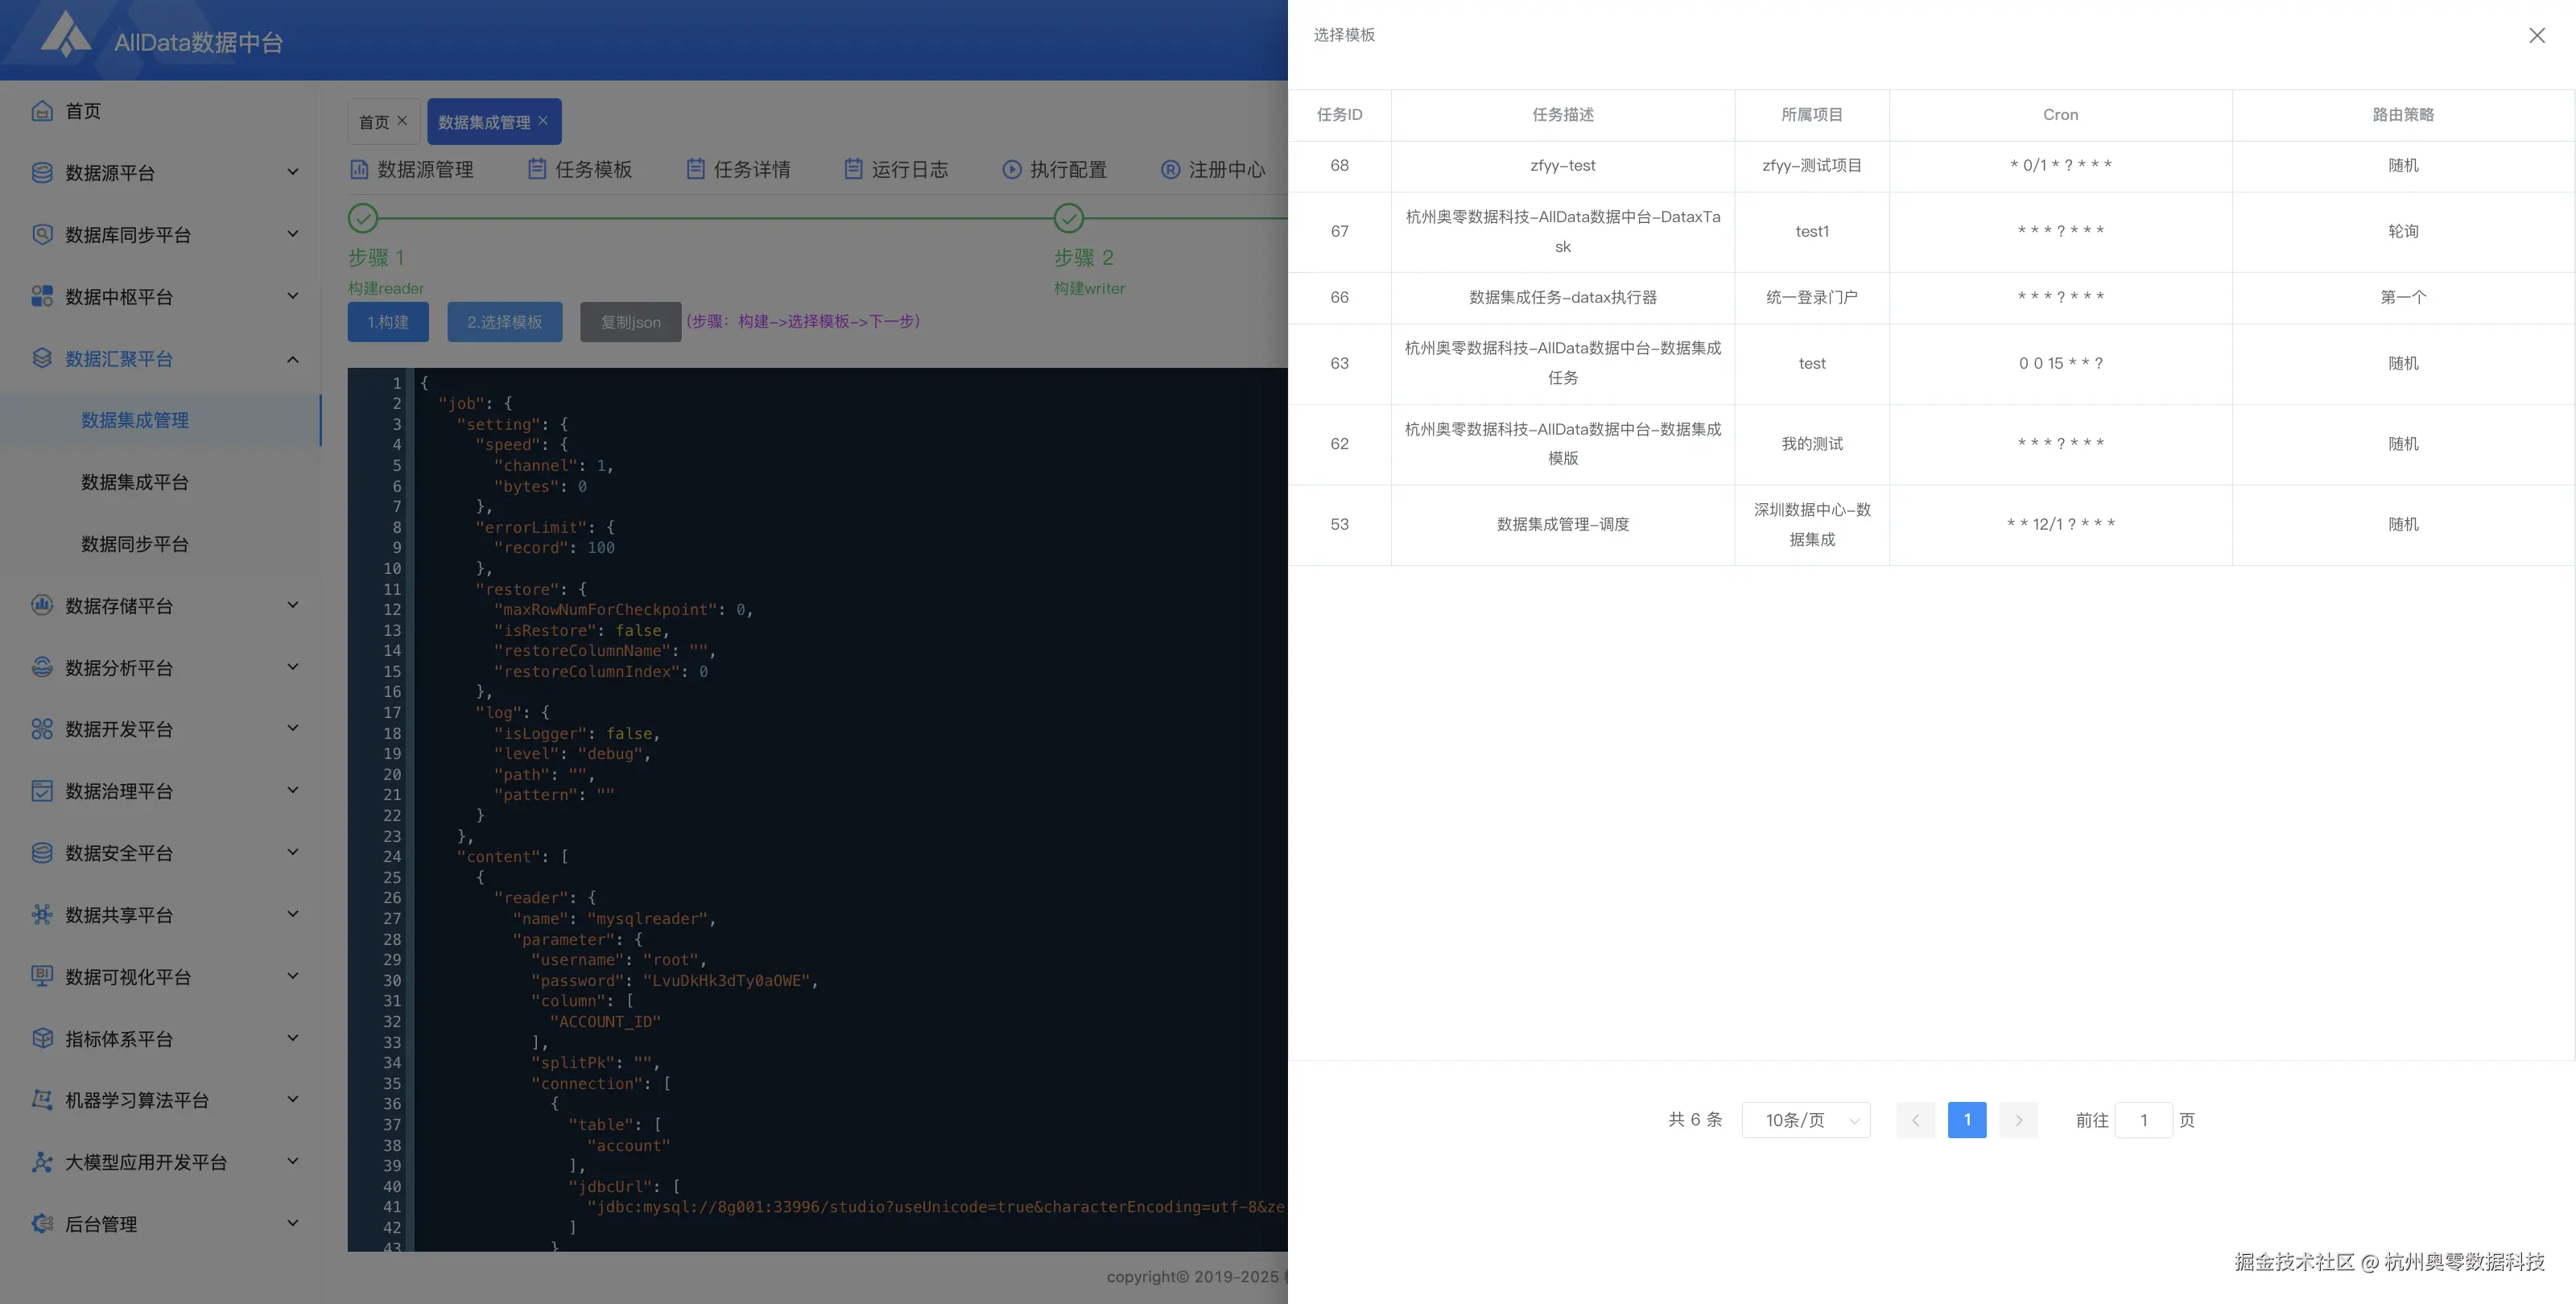Open the 任务详情 tab
2576x1304 pixels.
(750, 169)
